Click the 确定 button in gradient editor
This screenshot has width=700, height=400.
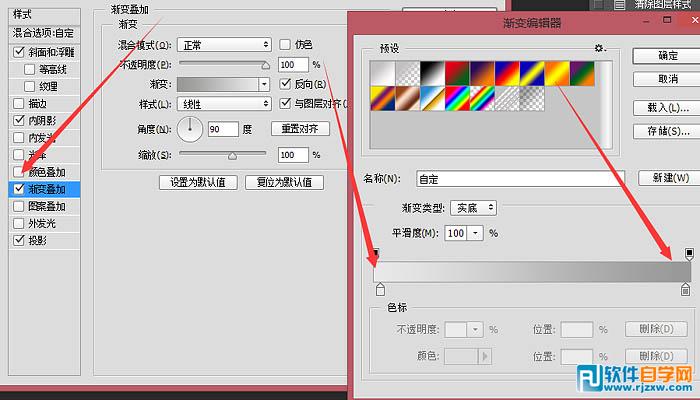point(668,56)
